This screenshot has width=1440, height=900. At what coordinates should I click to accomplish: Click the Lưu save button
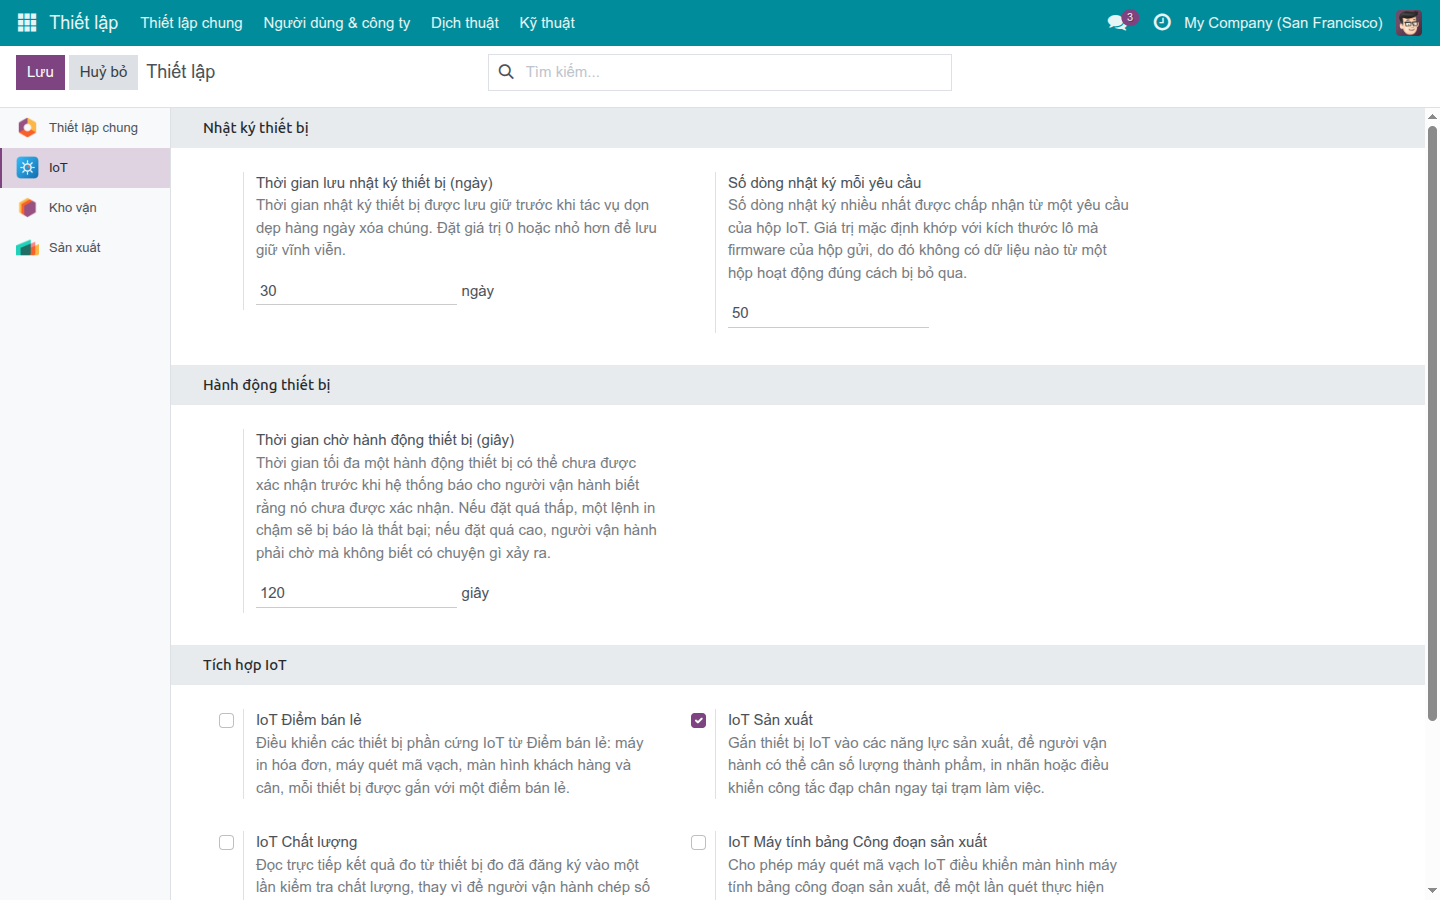click(x=40, y=72)
